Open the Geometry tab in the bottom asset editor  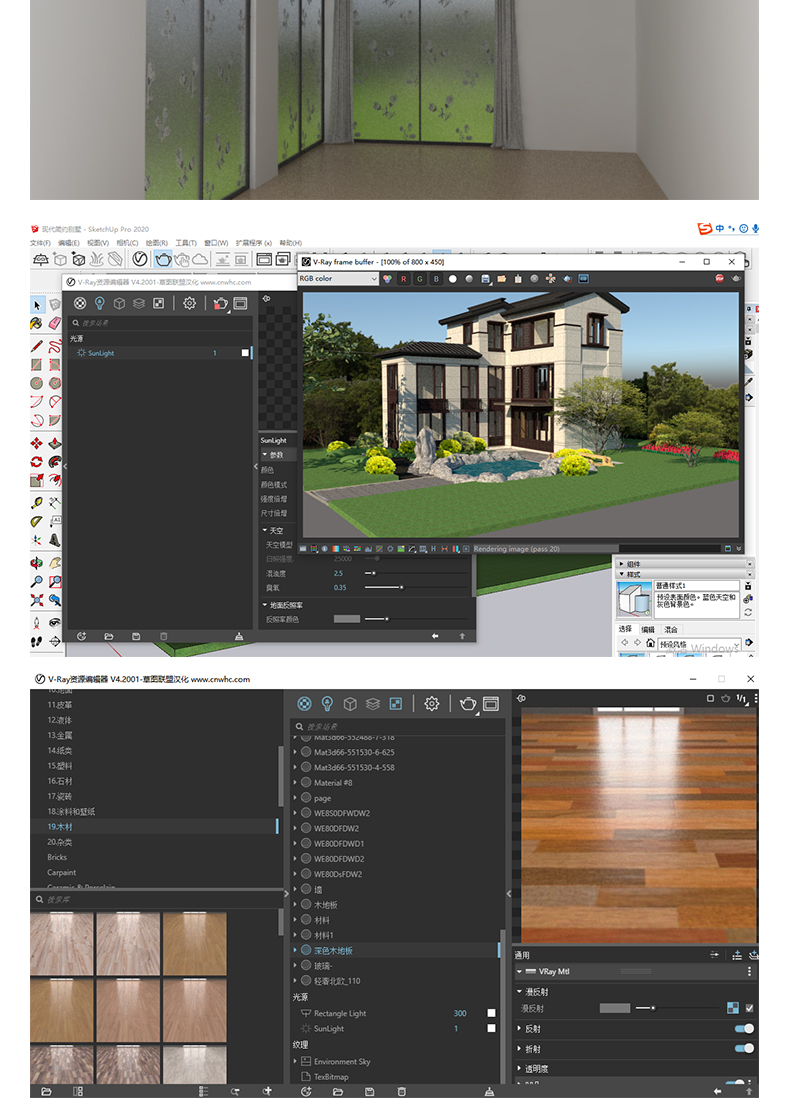coord(349,704)
